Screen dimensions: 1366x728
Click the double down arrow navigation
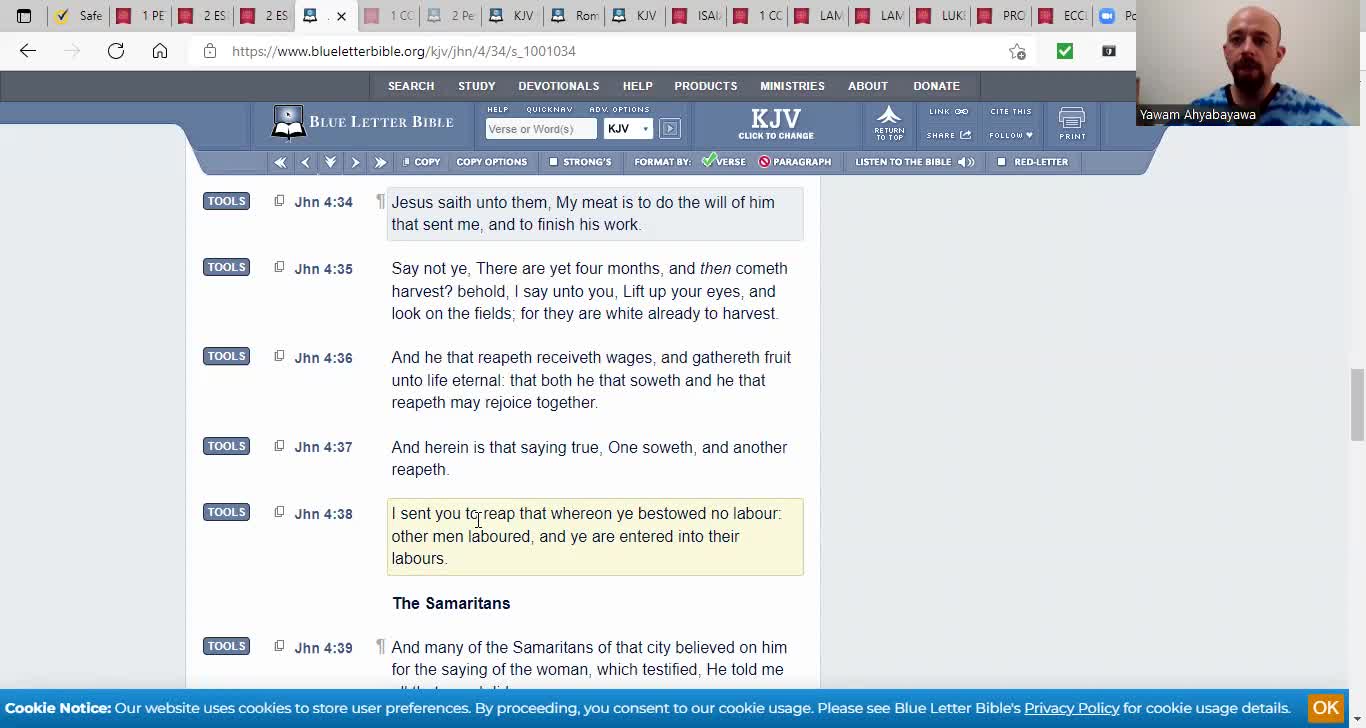pyautogui.click(x=330, y=162)
